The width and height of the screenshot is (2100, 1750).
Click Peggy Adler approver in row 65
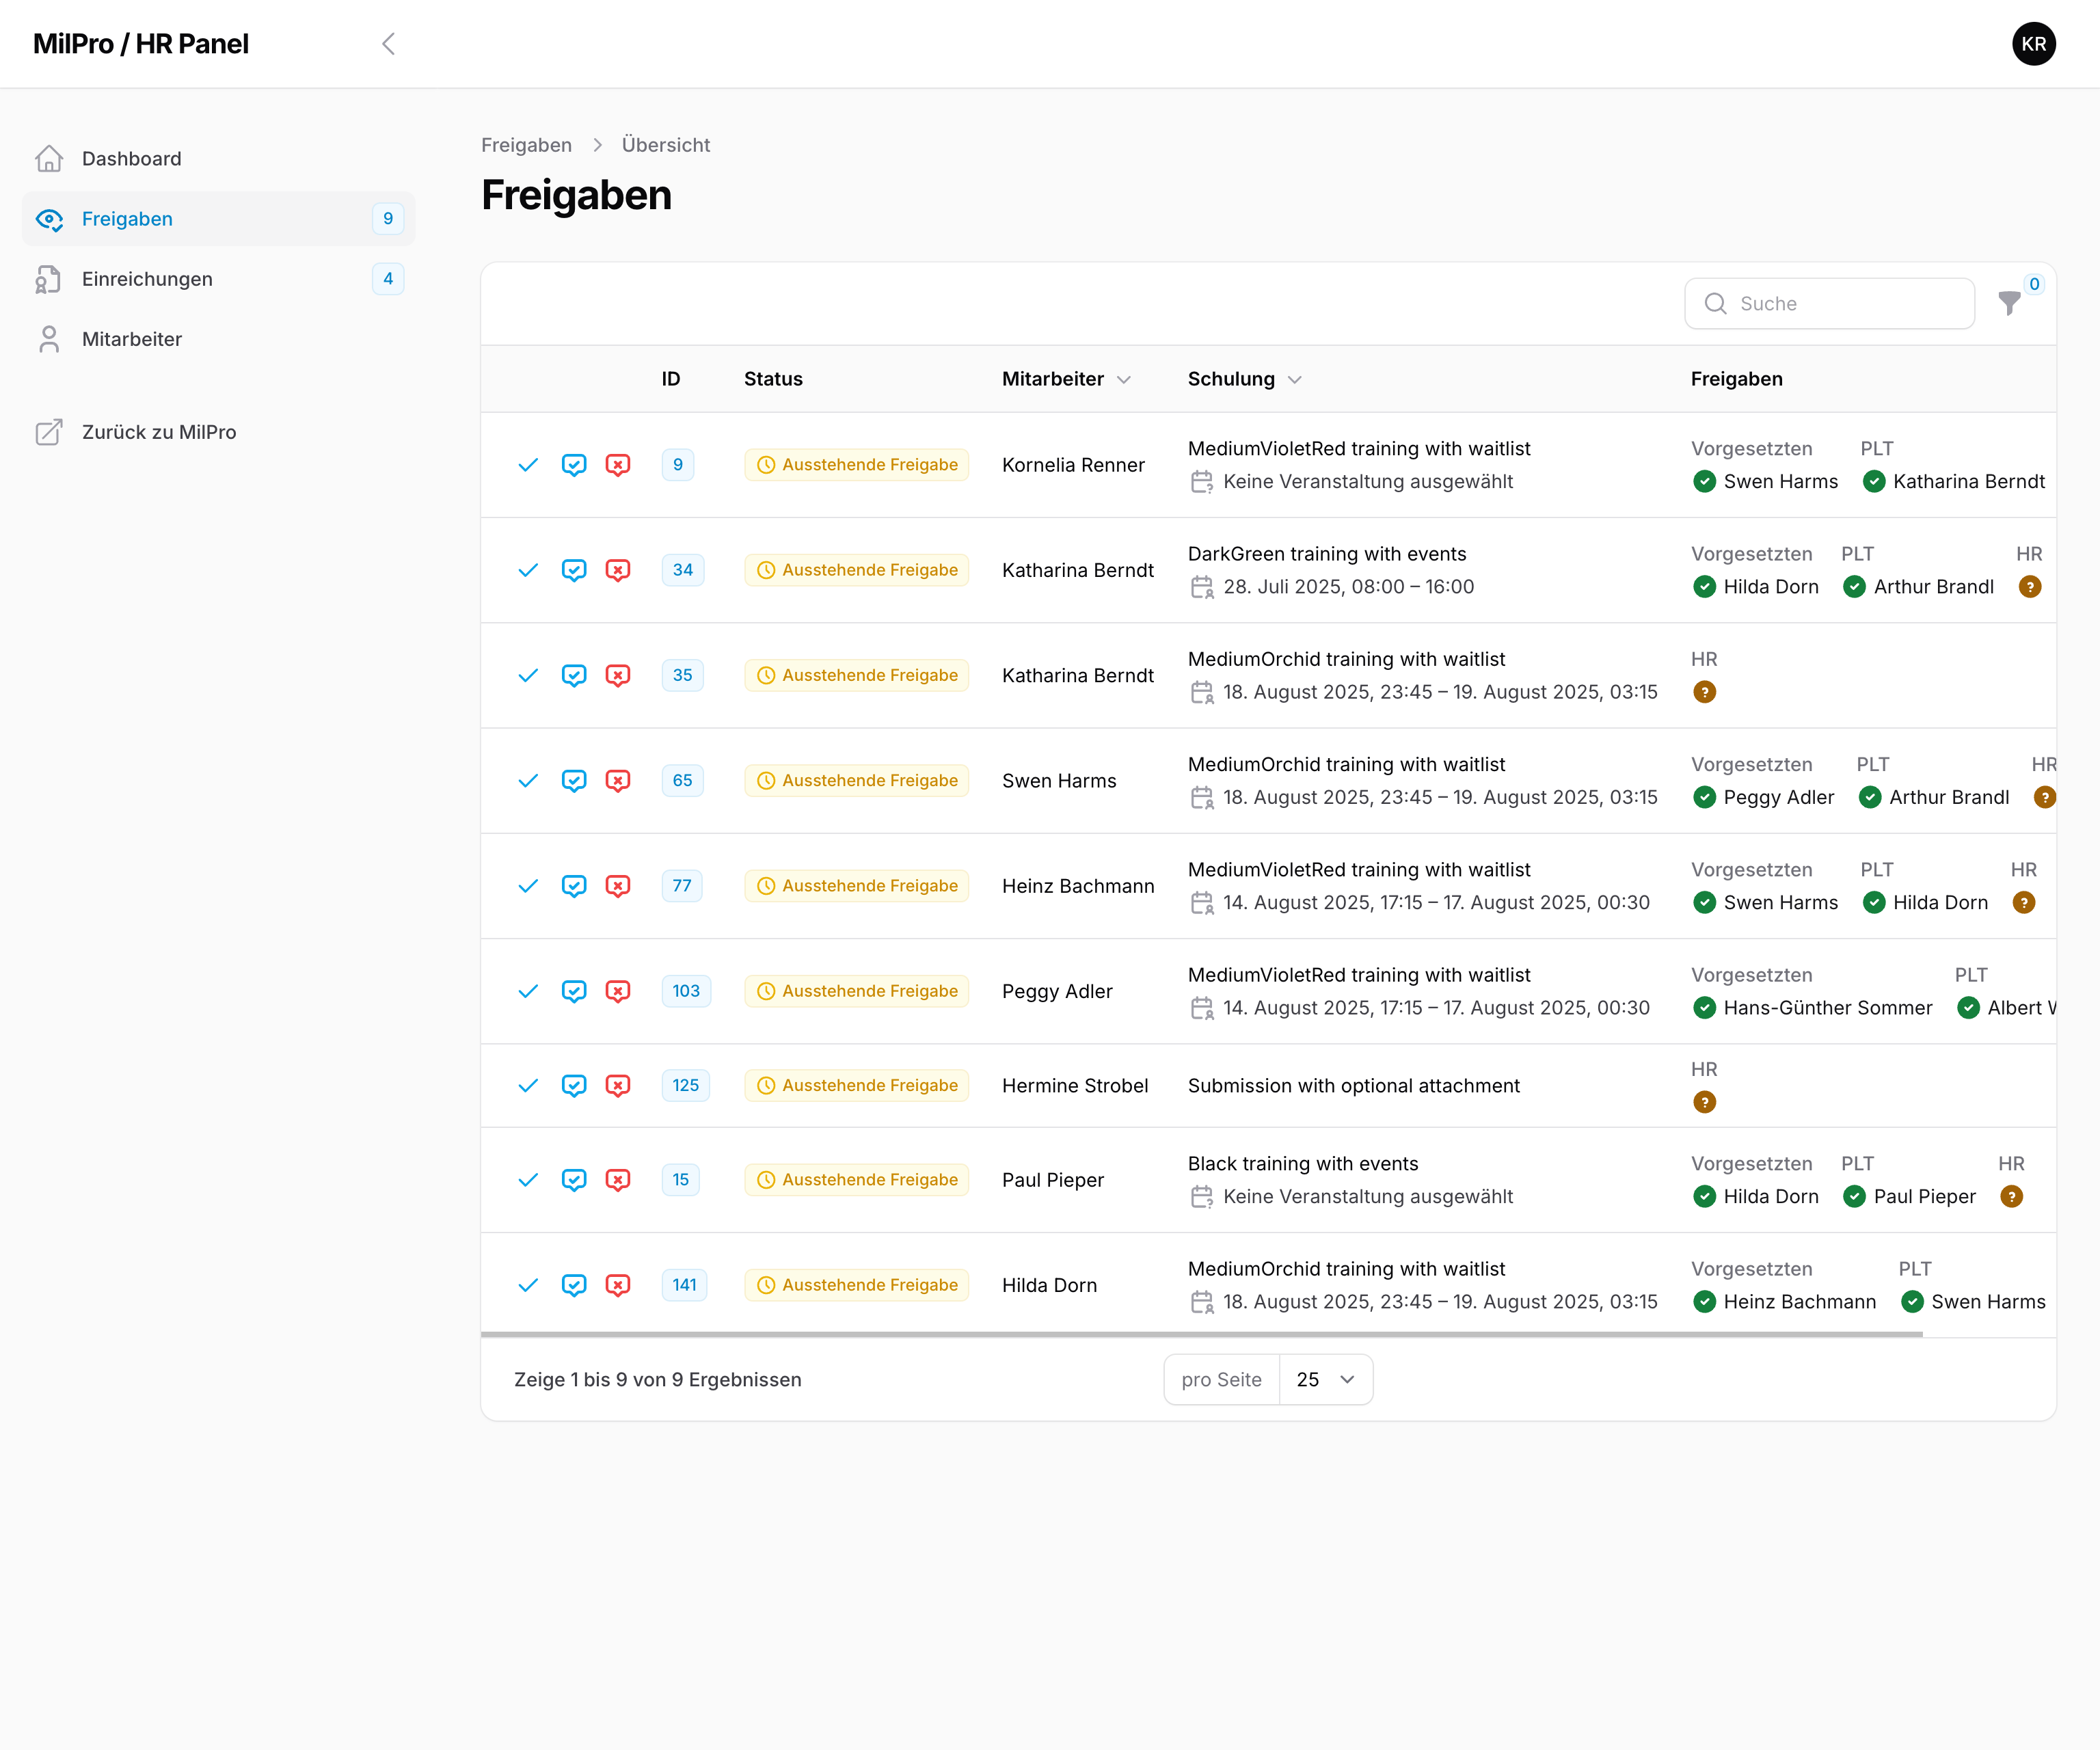click(1778, 798)
